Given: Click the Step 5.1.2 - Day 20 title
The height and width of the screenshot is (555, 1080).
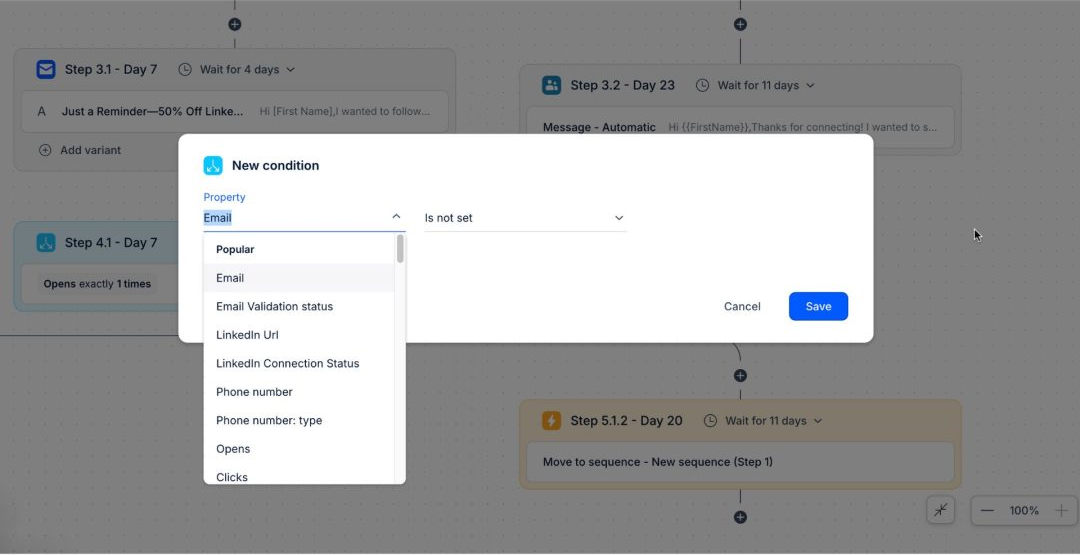Looking at the screenshot, I should (x=626, y=421).
